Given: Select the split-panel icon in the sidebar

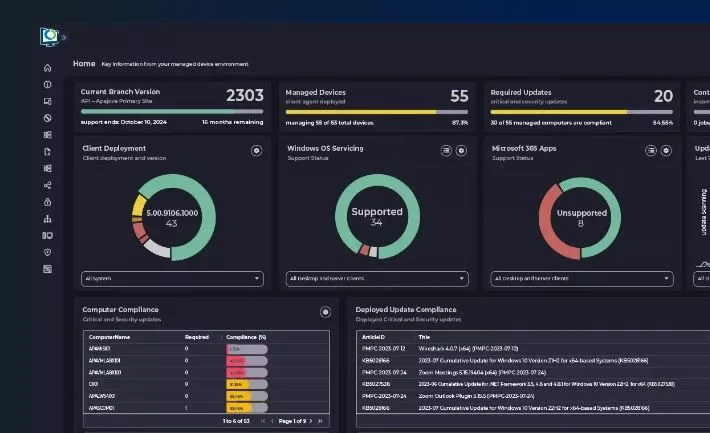Looking at the screenshot, I should 48,236.
